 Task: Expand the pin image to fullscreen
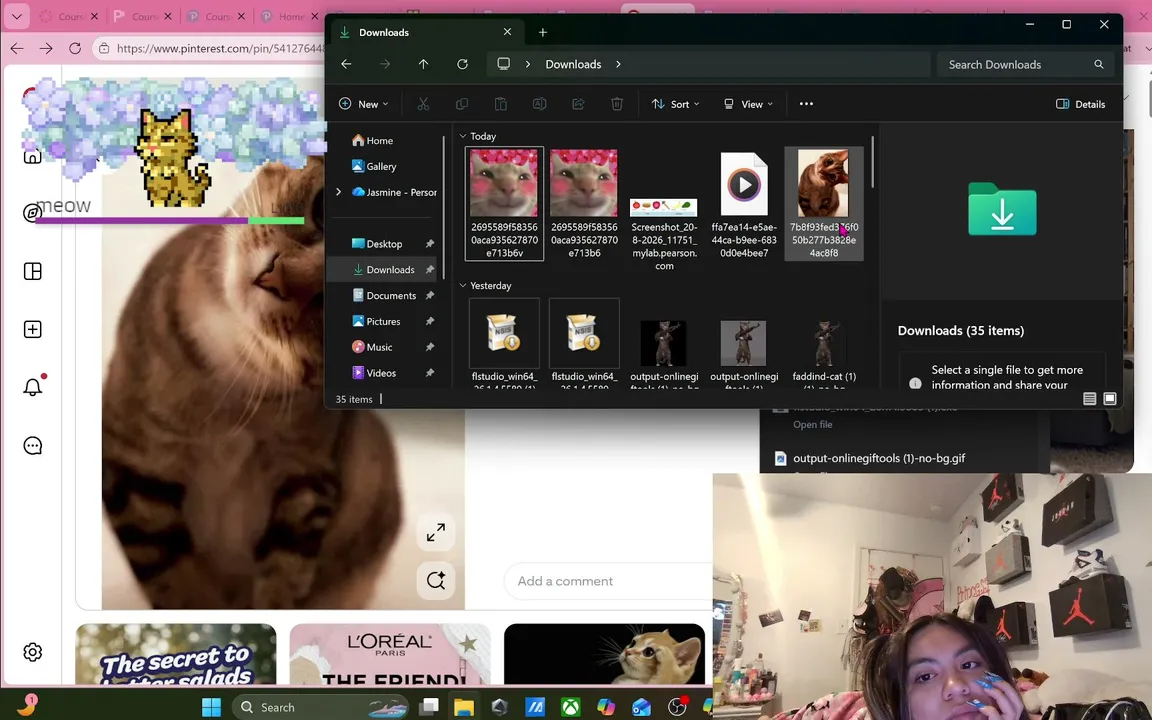tap(436, 532)
